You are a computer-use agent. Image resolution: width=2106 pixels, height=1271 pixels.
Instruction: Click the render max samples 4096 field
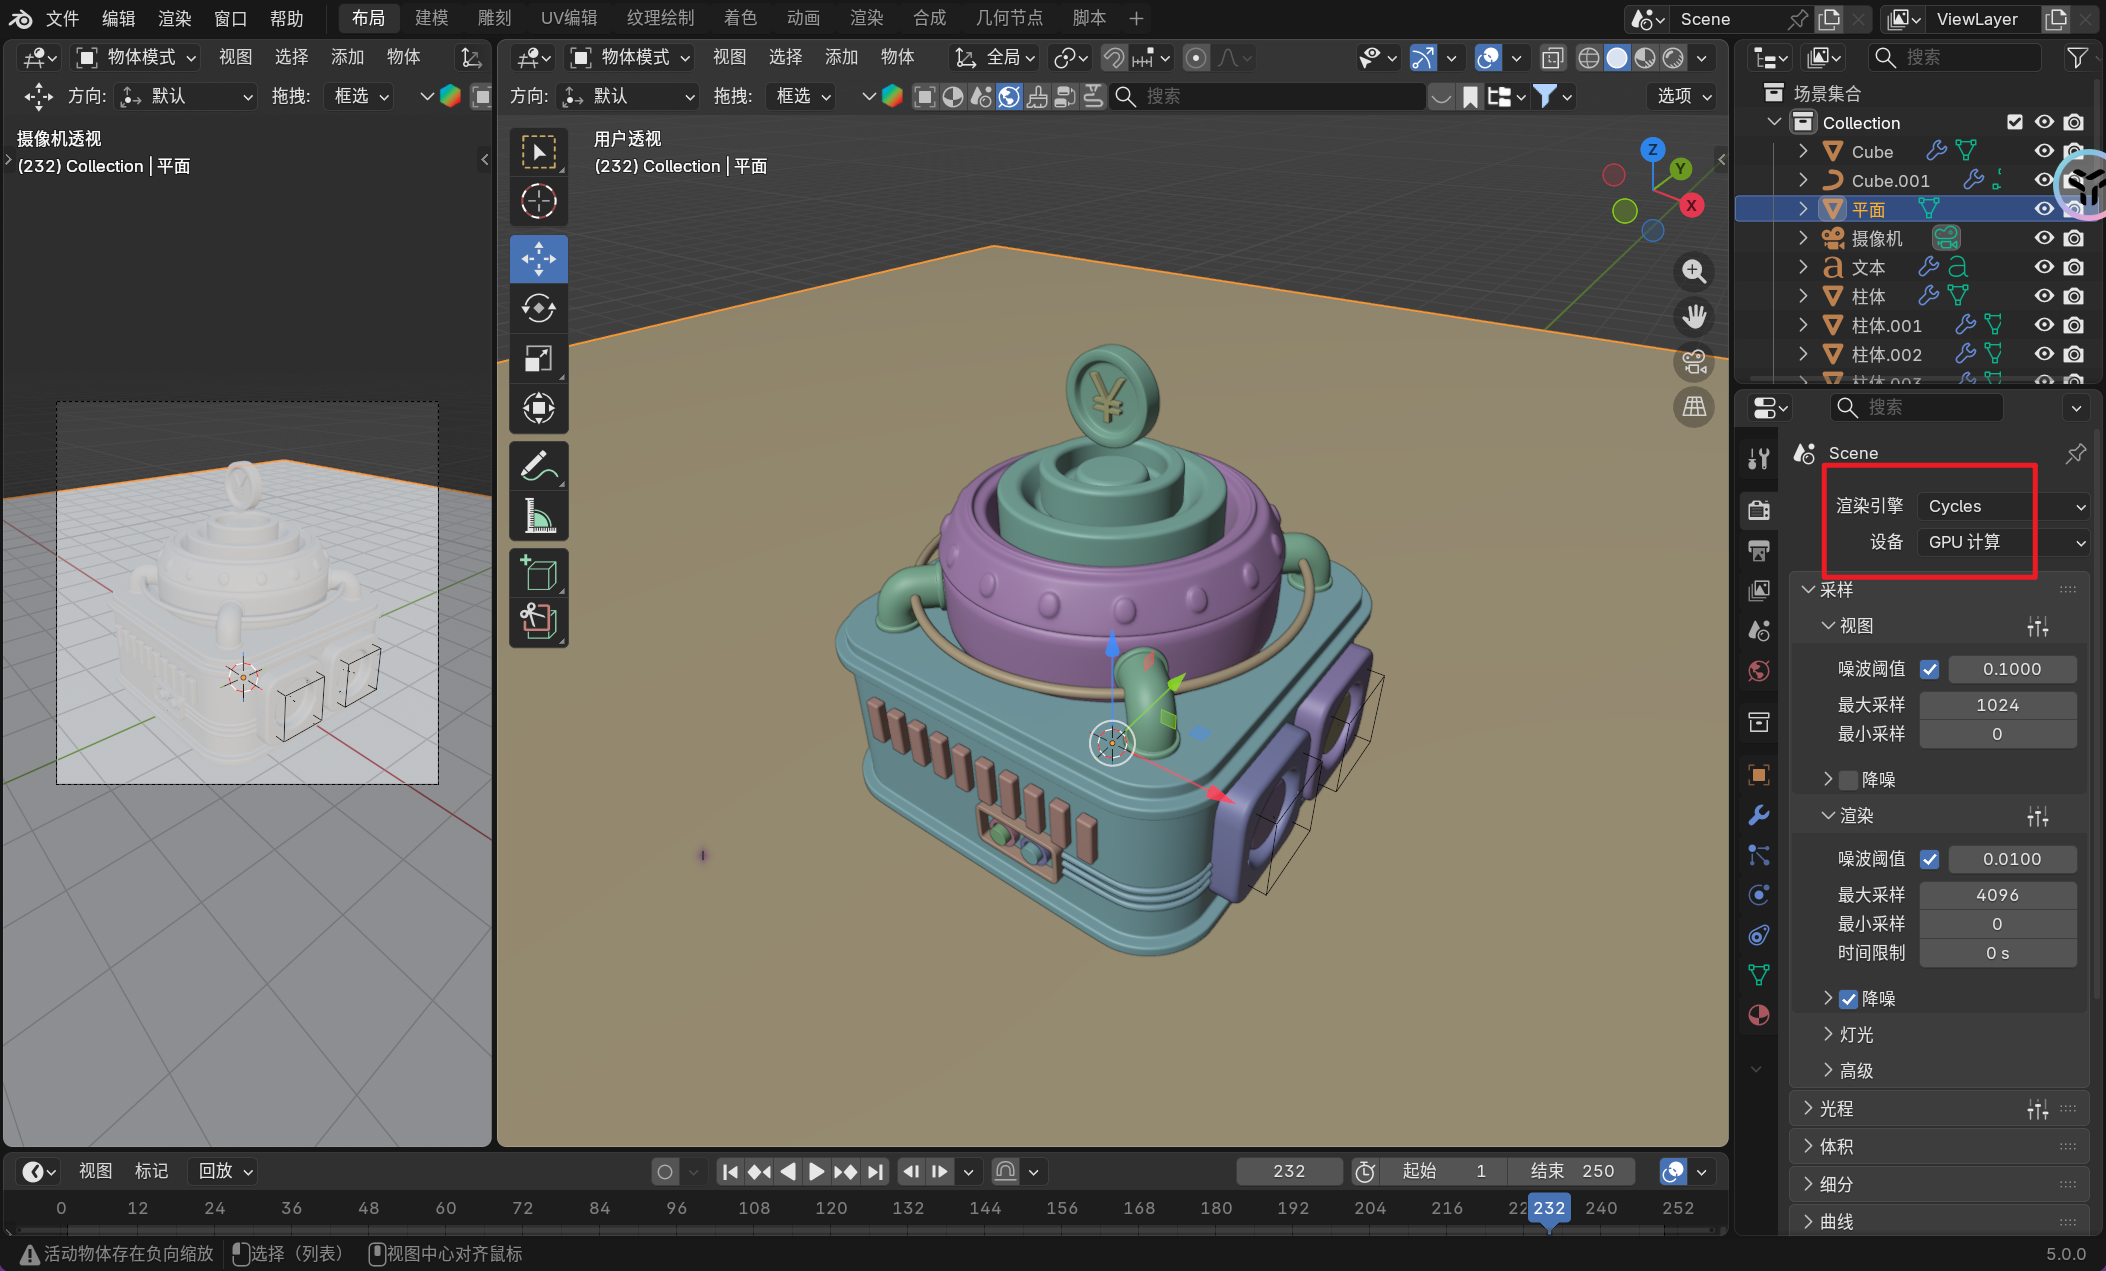click(1997, 895)
